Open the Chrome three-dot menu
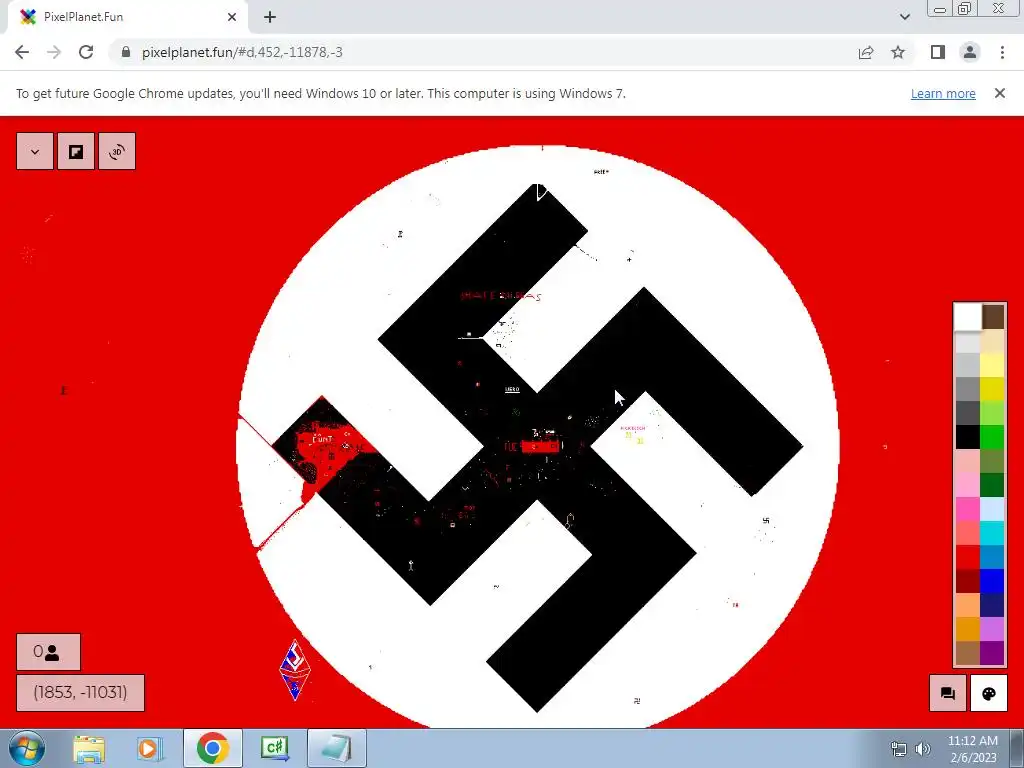 point(1002,52)
